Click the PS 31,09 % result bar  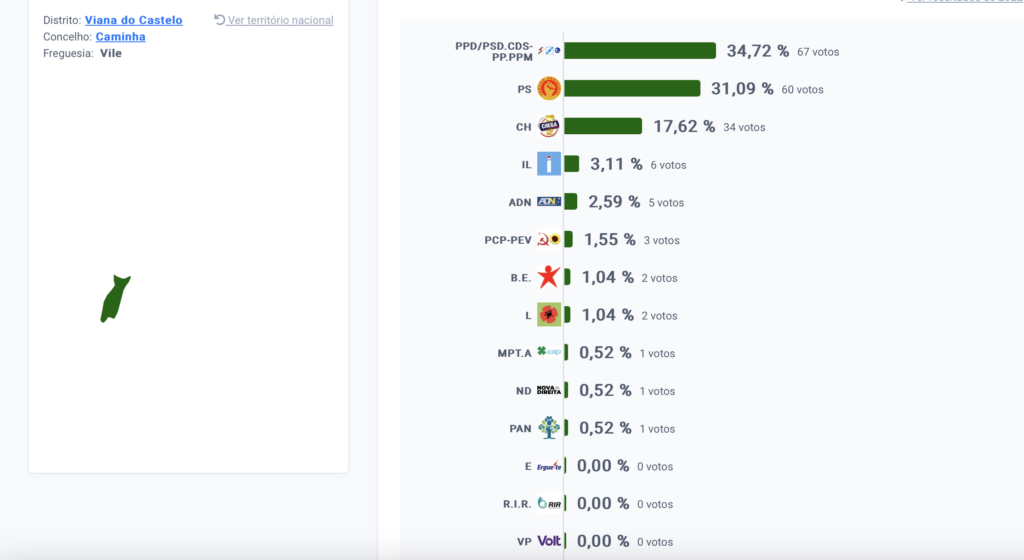click(x=632, y=88)
